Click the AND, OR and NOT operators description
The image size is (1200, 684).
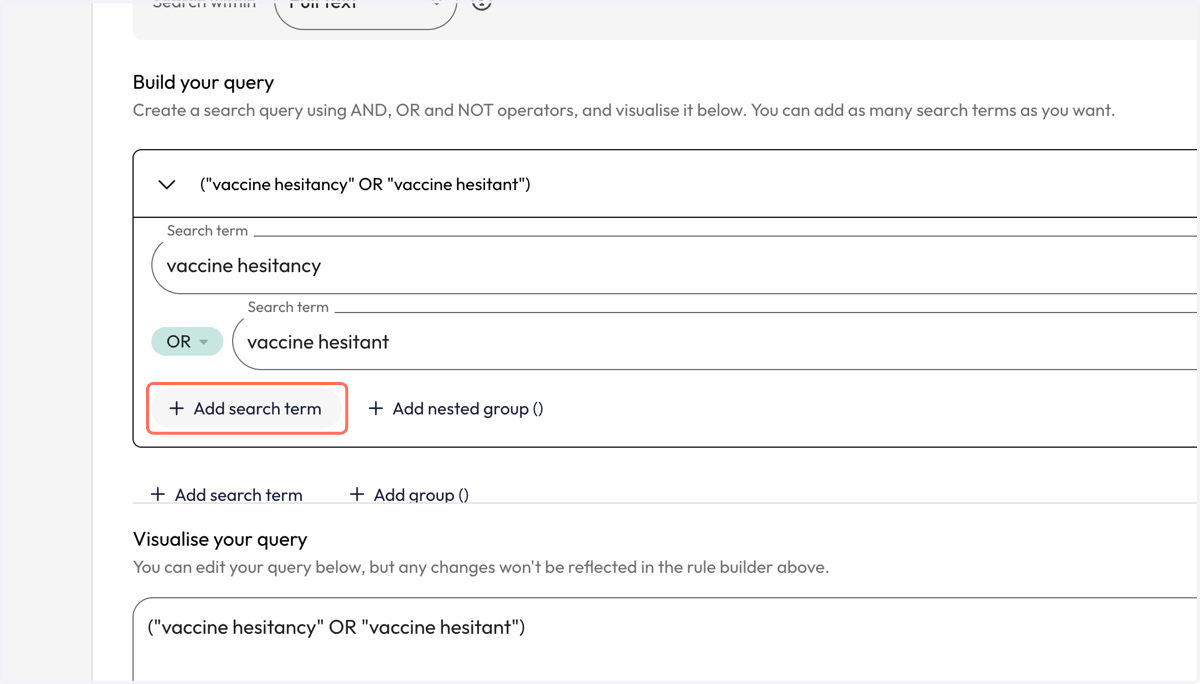coord(624,111)
